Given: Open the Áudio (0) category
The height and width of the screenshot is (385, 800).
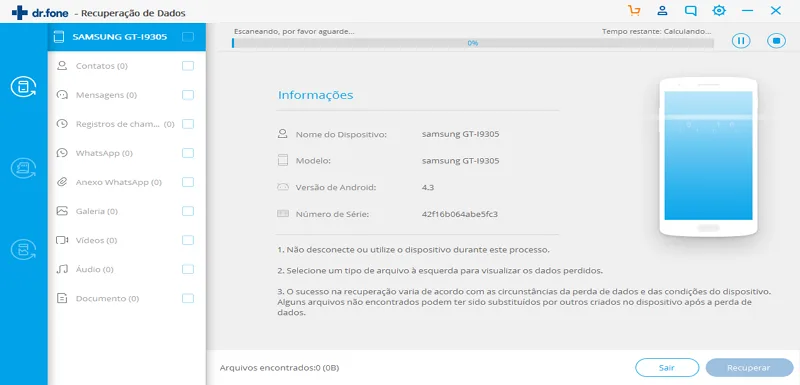Looking at the screenshot, I should [94, 269].
